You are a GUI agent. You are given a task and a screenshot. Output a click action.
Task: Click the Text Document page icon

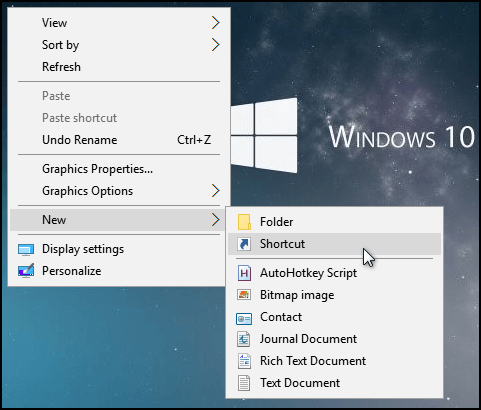point(244,383)
